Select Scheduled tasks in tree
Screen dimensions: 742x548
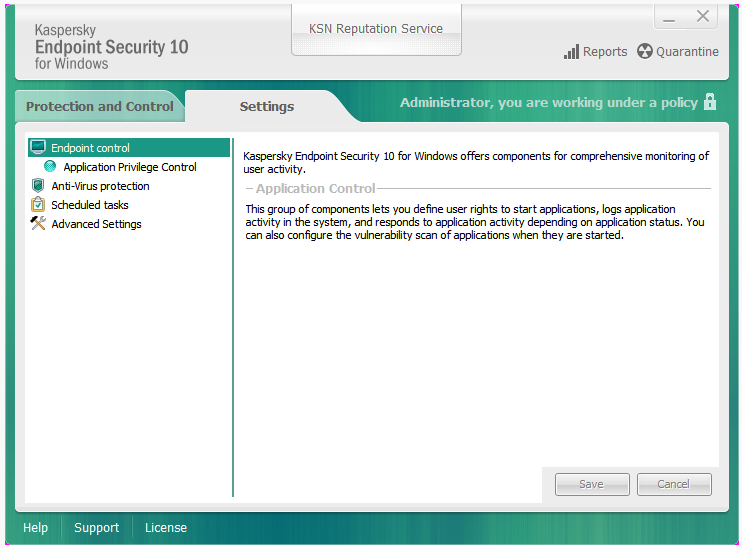(90, 205)
